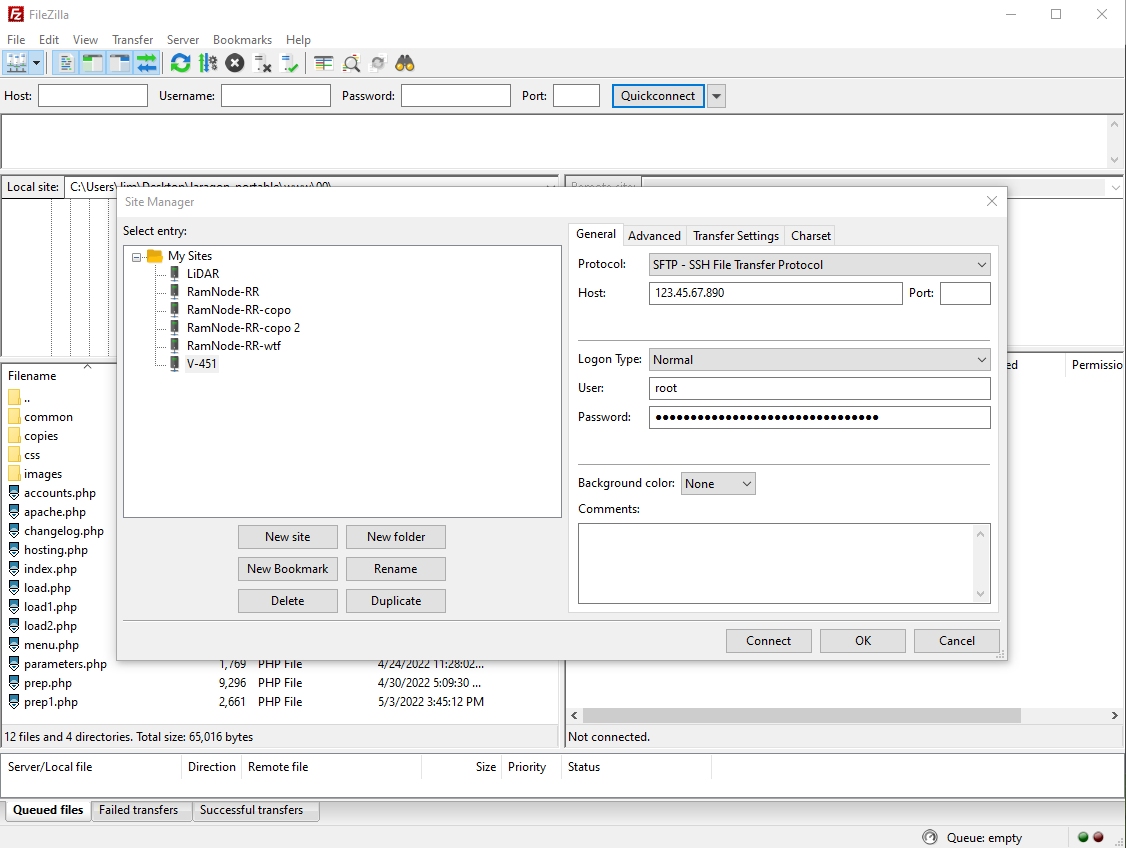1126x848 pixels.
Task: Select the RamNode-RR site entry
Action: pos(223,292)
